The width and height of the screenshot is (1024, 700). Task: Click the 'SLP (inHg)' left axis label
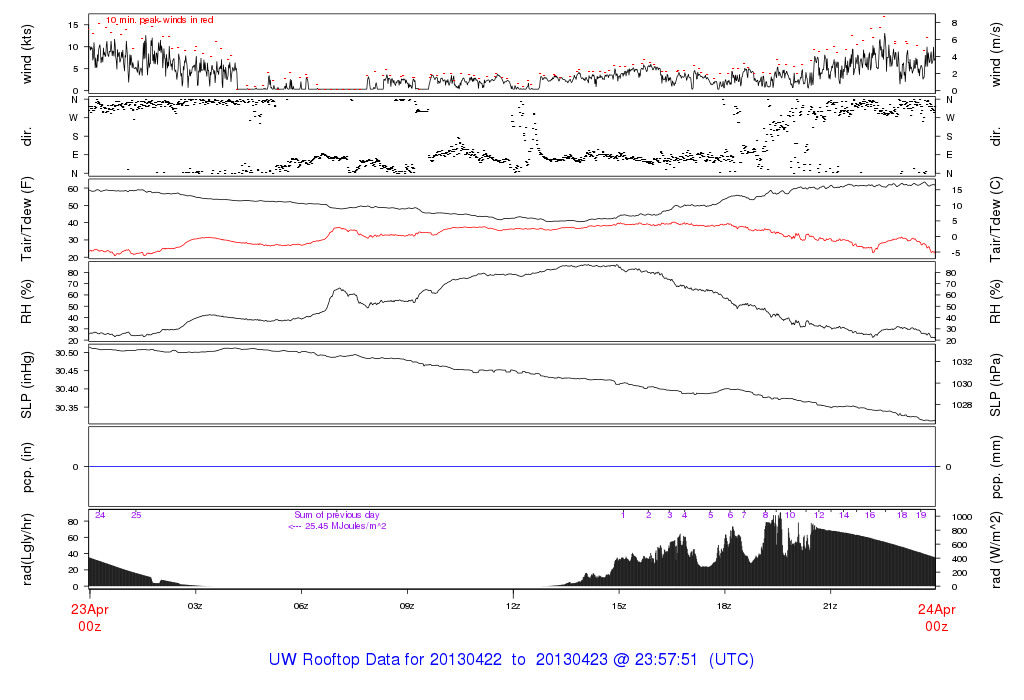click(27, 384)
